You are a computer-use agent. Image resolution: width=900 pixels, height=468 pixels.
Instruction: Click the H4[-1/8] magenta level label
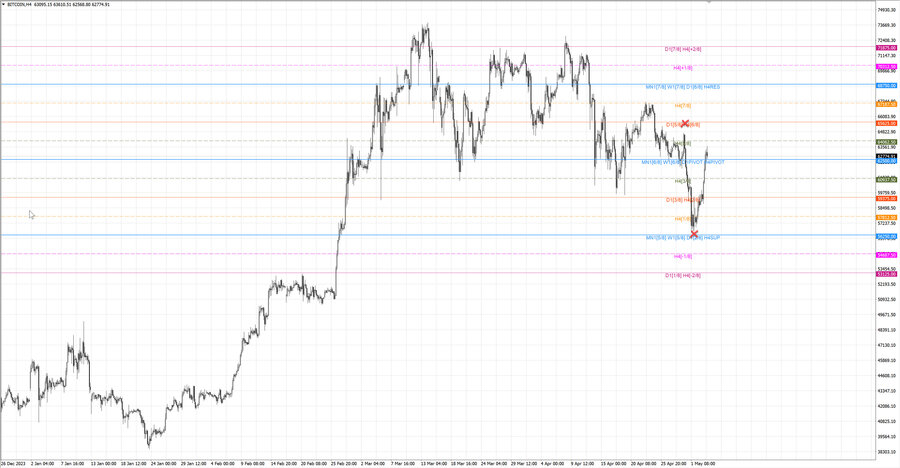(x=683, y=256)
